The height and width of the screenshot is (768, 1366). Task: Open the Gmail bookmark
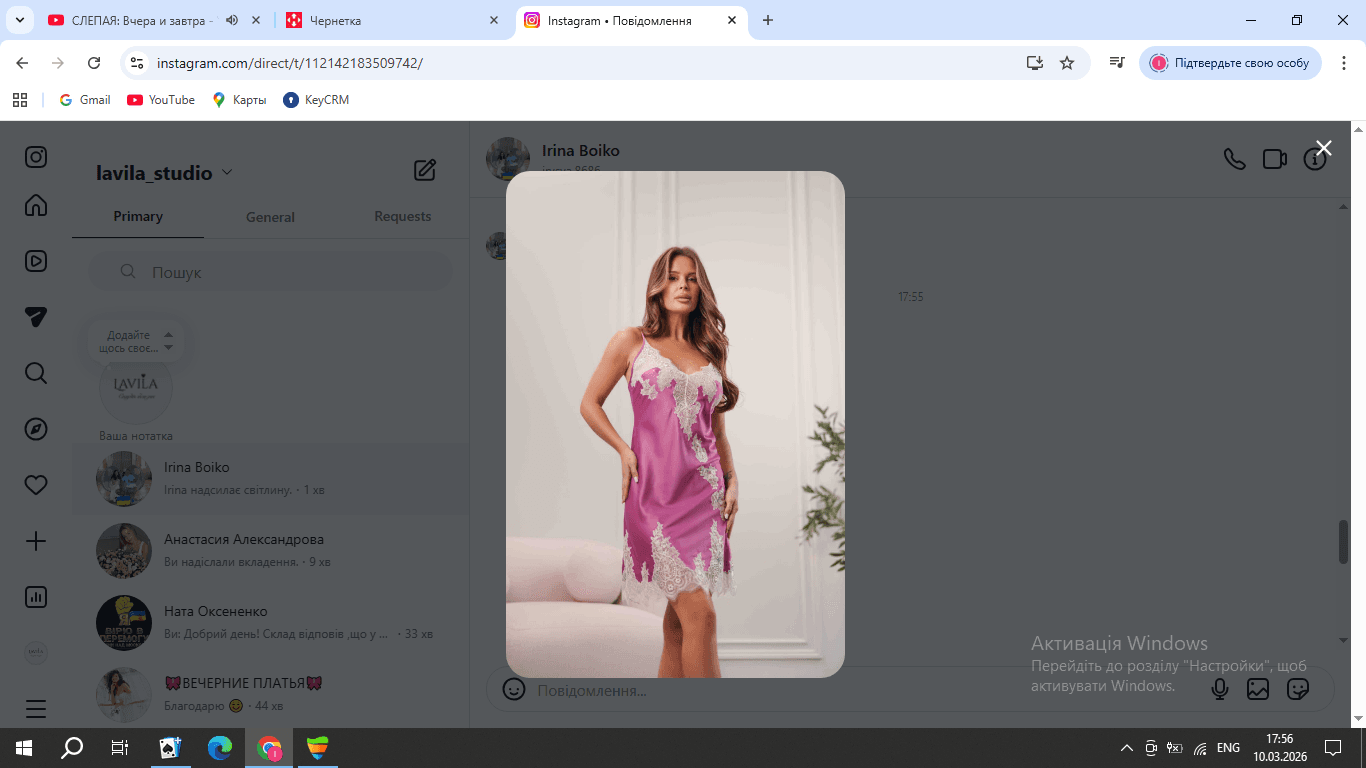(x=85, y=100)
